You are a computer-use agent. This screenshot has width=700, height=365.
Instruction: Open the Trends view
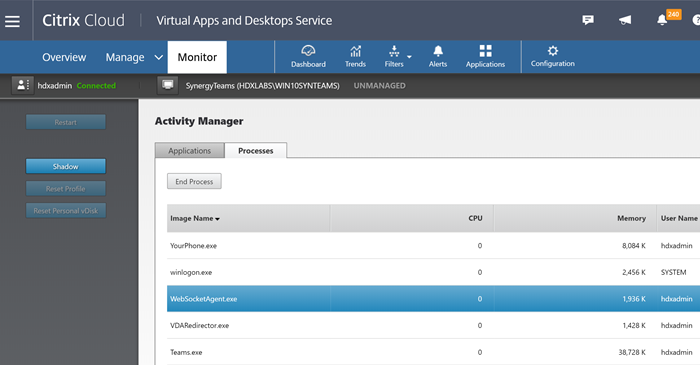355,57
